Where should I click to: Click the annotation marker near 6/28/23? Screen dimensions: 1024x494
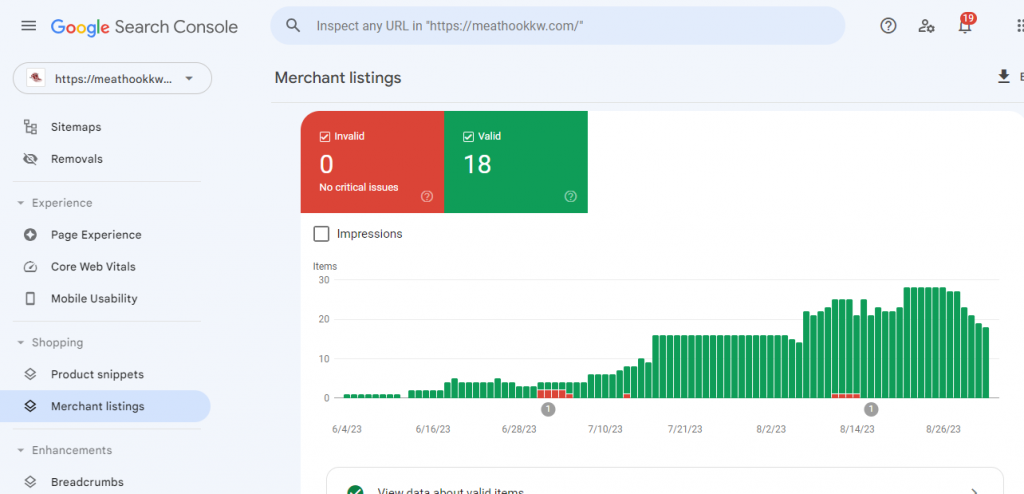tap(548, 410)
